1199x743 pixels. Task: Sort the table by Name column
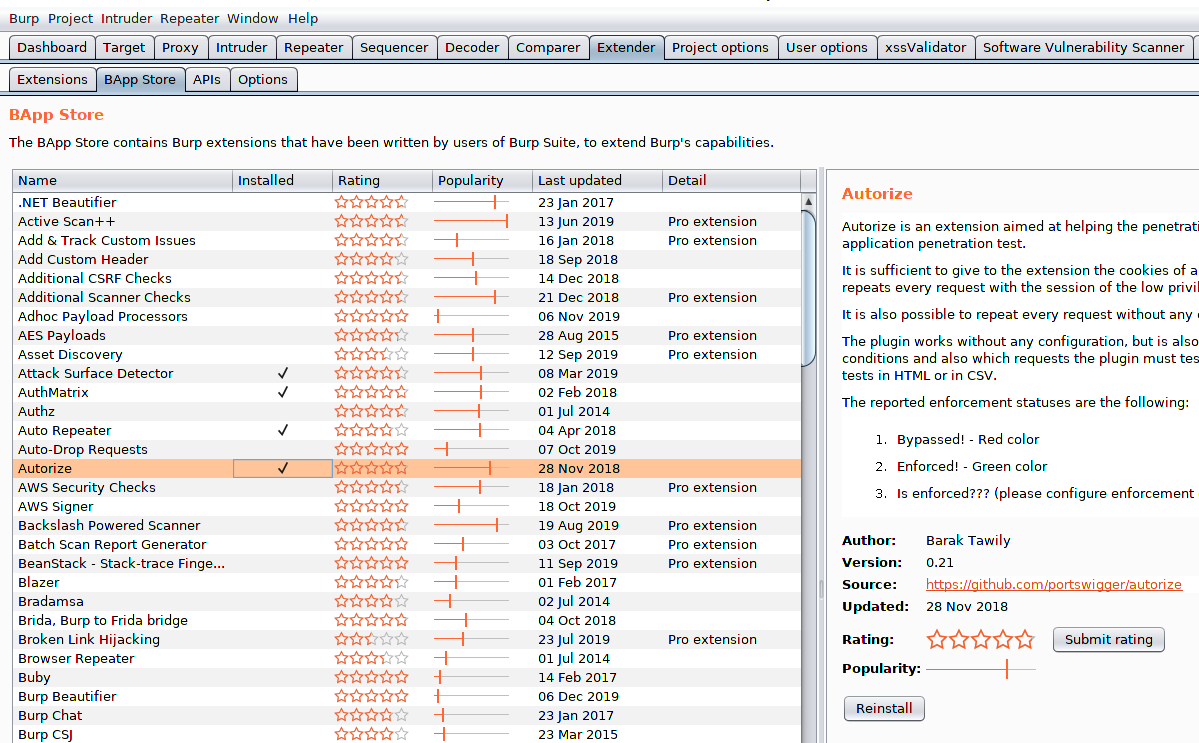122,180
